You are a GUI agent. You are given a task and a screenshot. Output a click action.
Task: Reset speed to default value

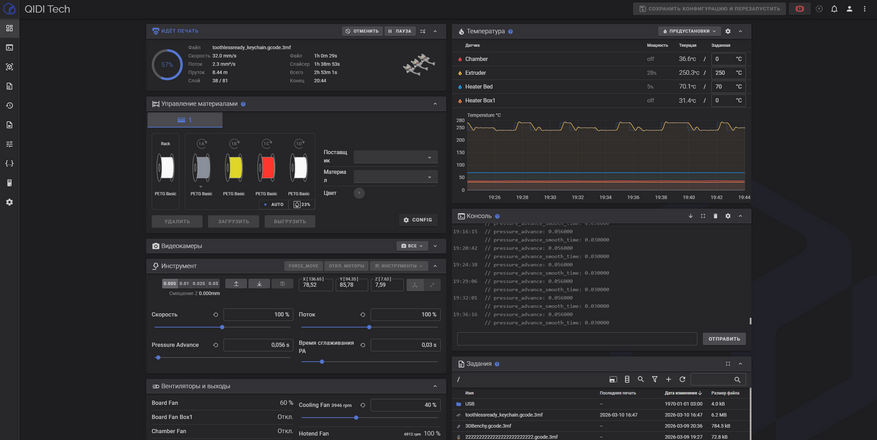pyautogui.click(x=216, y=315)
